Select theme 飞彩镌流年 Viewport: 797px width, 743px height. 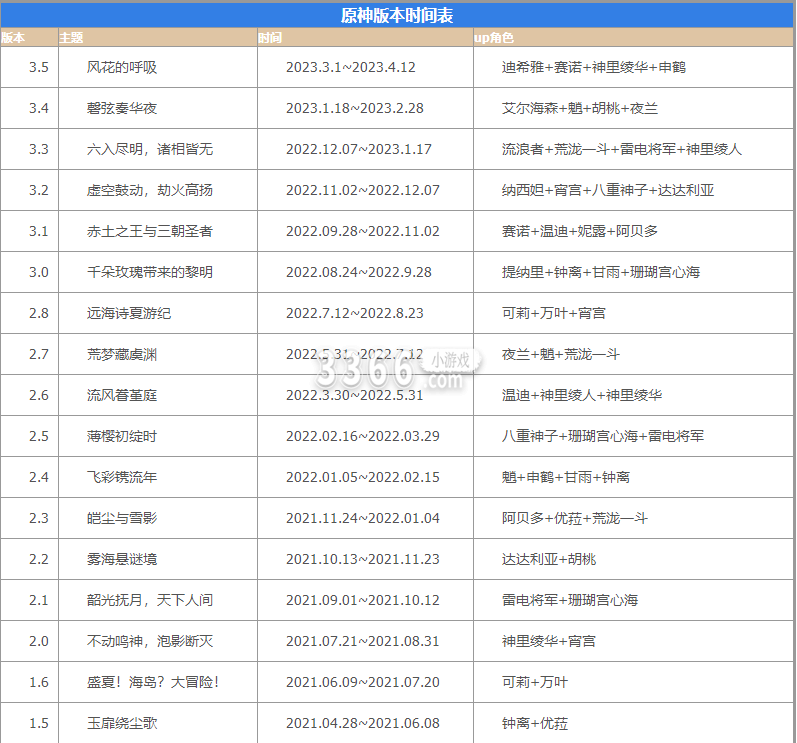click(122, 477)
